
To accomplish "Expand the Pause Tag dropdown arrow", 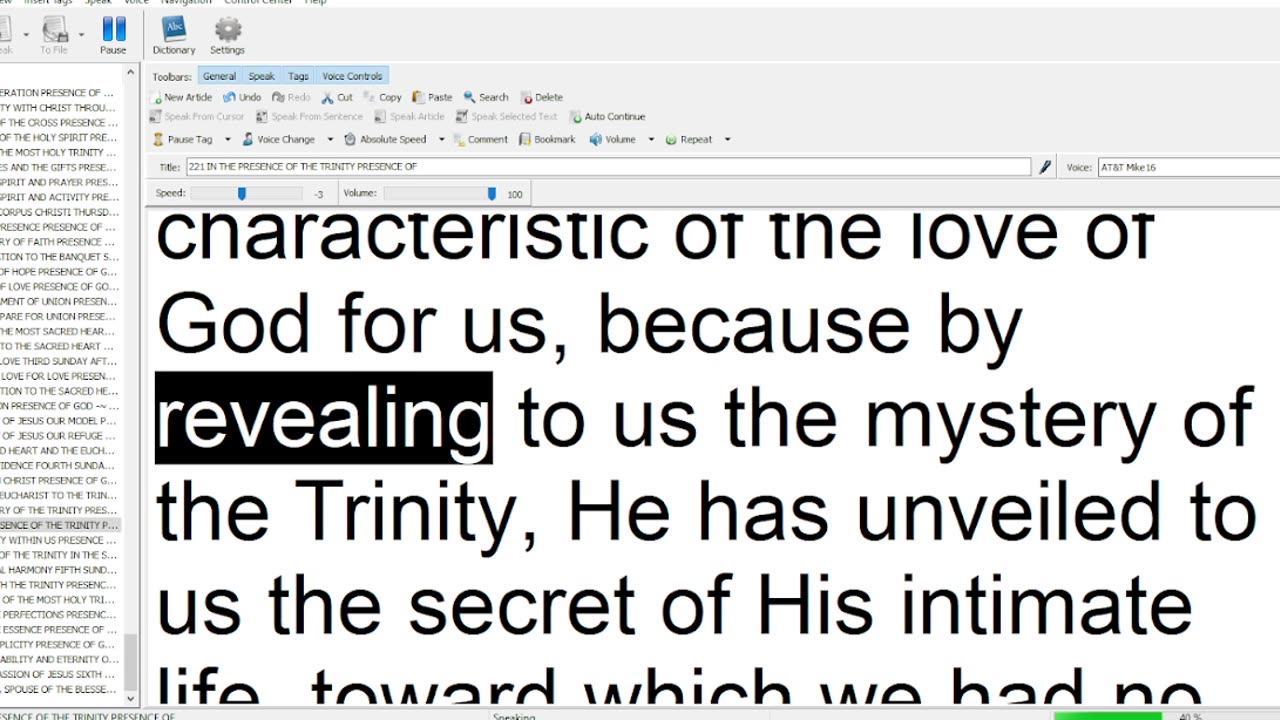I will tap(227, 140).
